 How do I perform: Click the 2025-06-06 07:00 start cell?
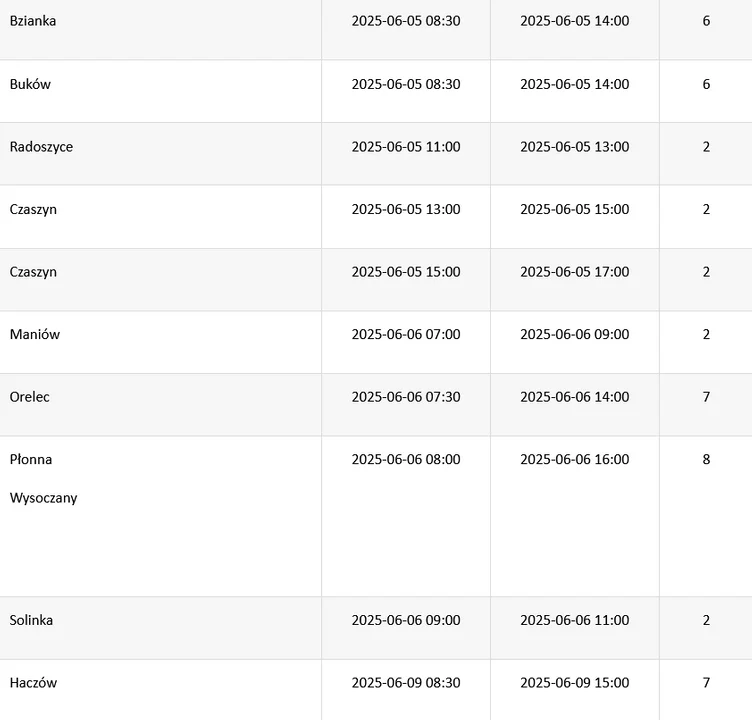coord(406,335)
